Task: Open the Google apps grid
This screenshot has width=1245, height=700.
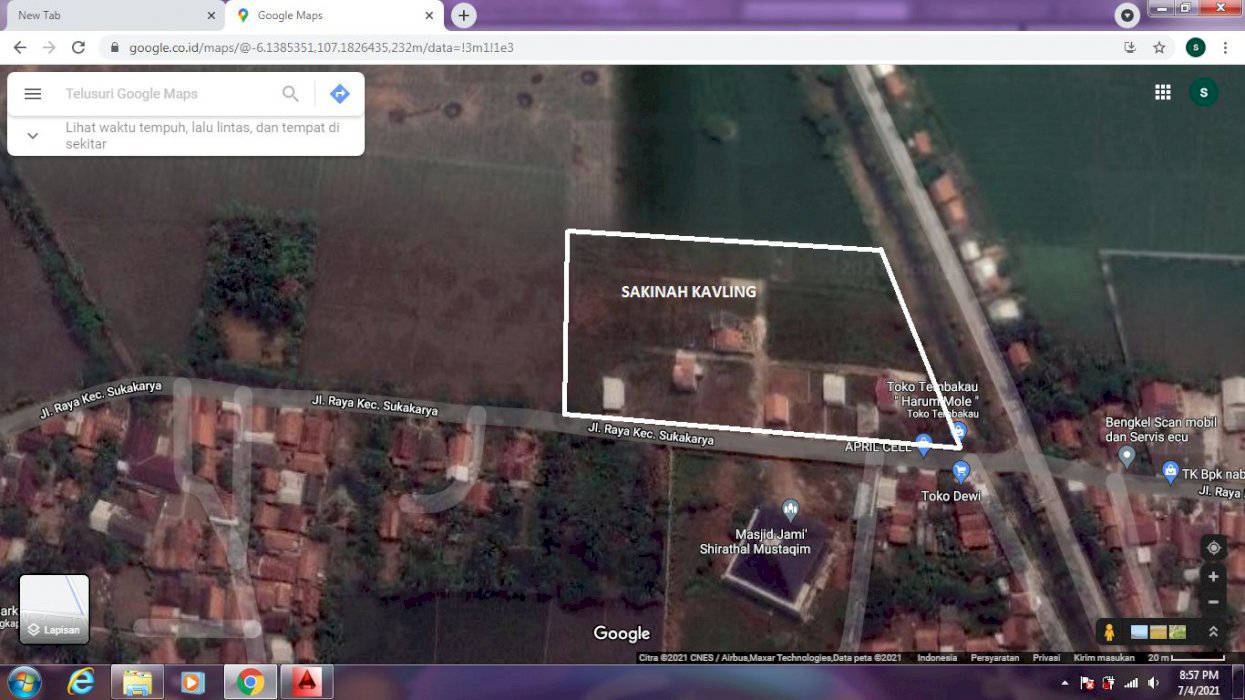Action: click(1162, 92)
